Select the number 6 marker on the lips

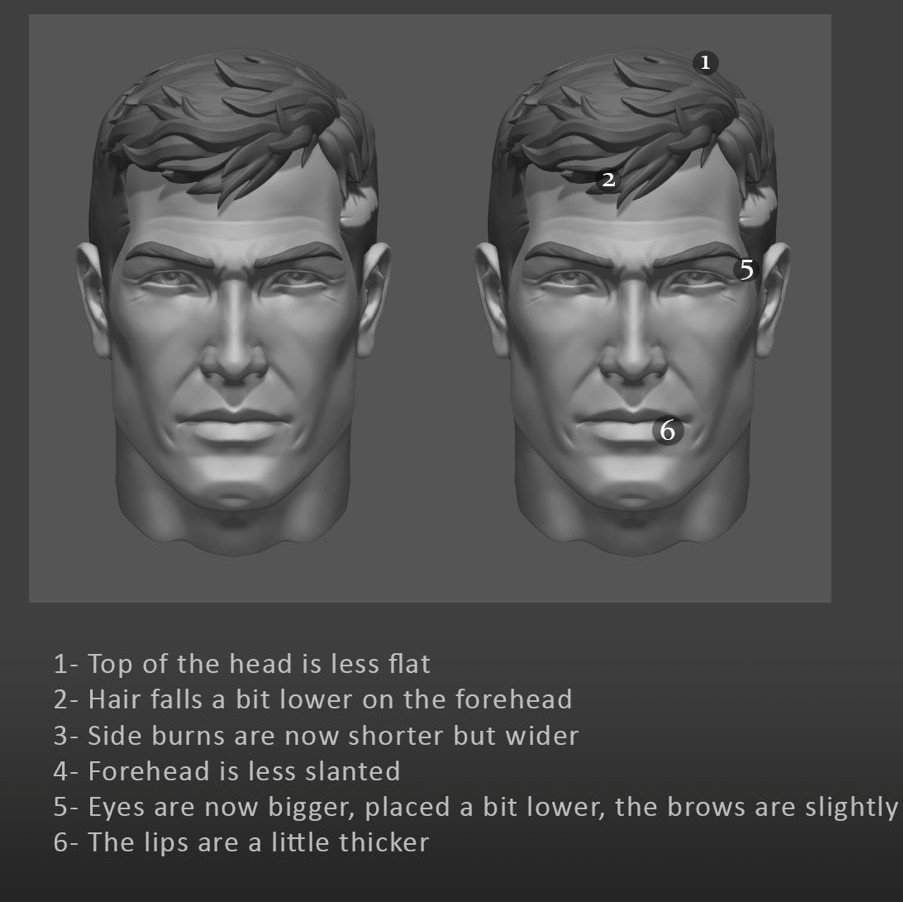pyautogui.click(x=667, y=430)
